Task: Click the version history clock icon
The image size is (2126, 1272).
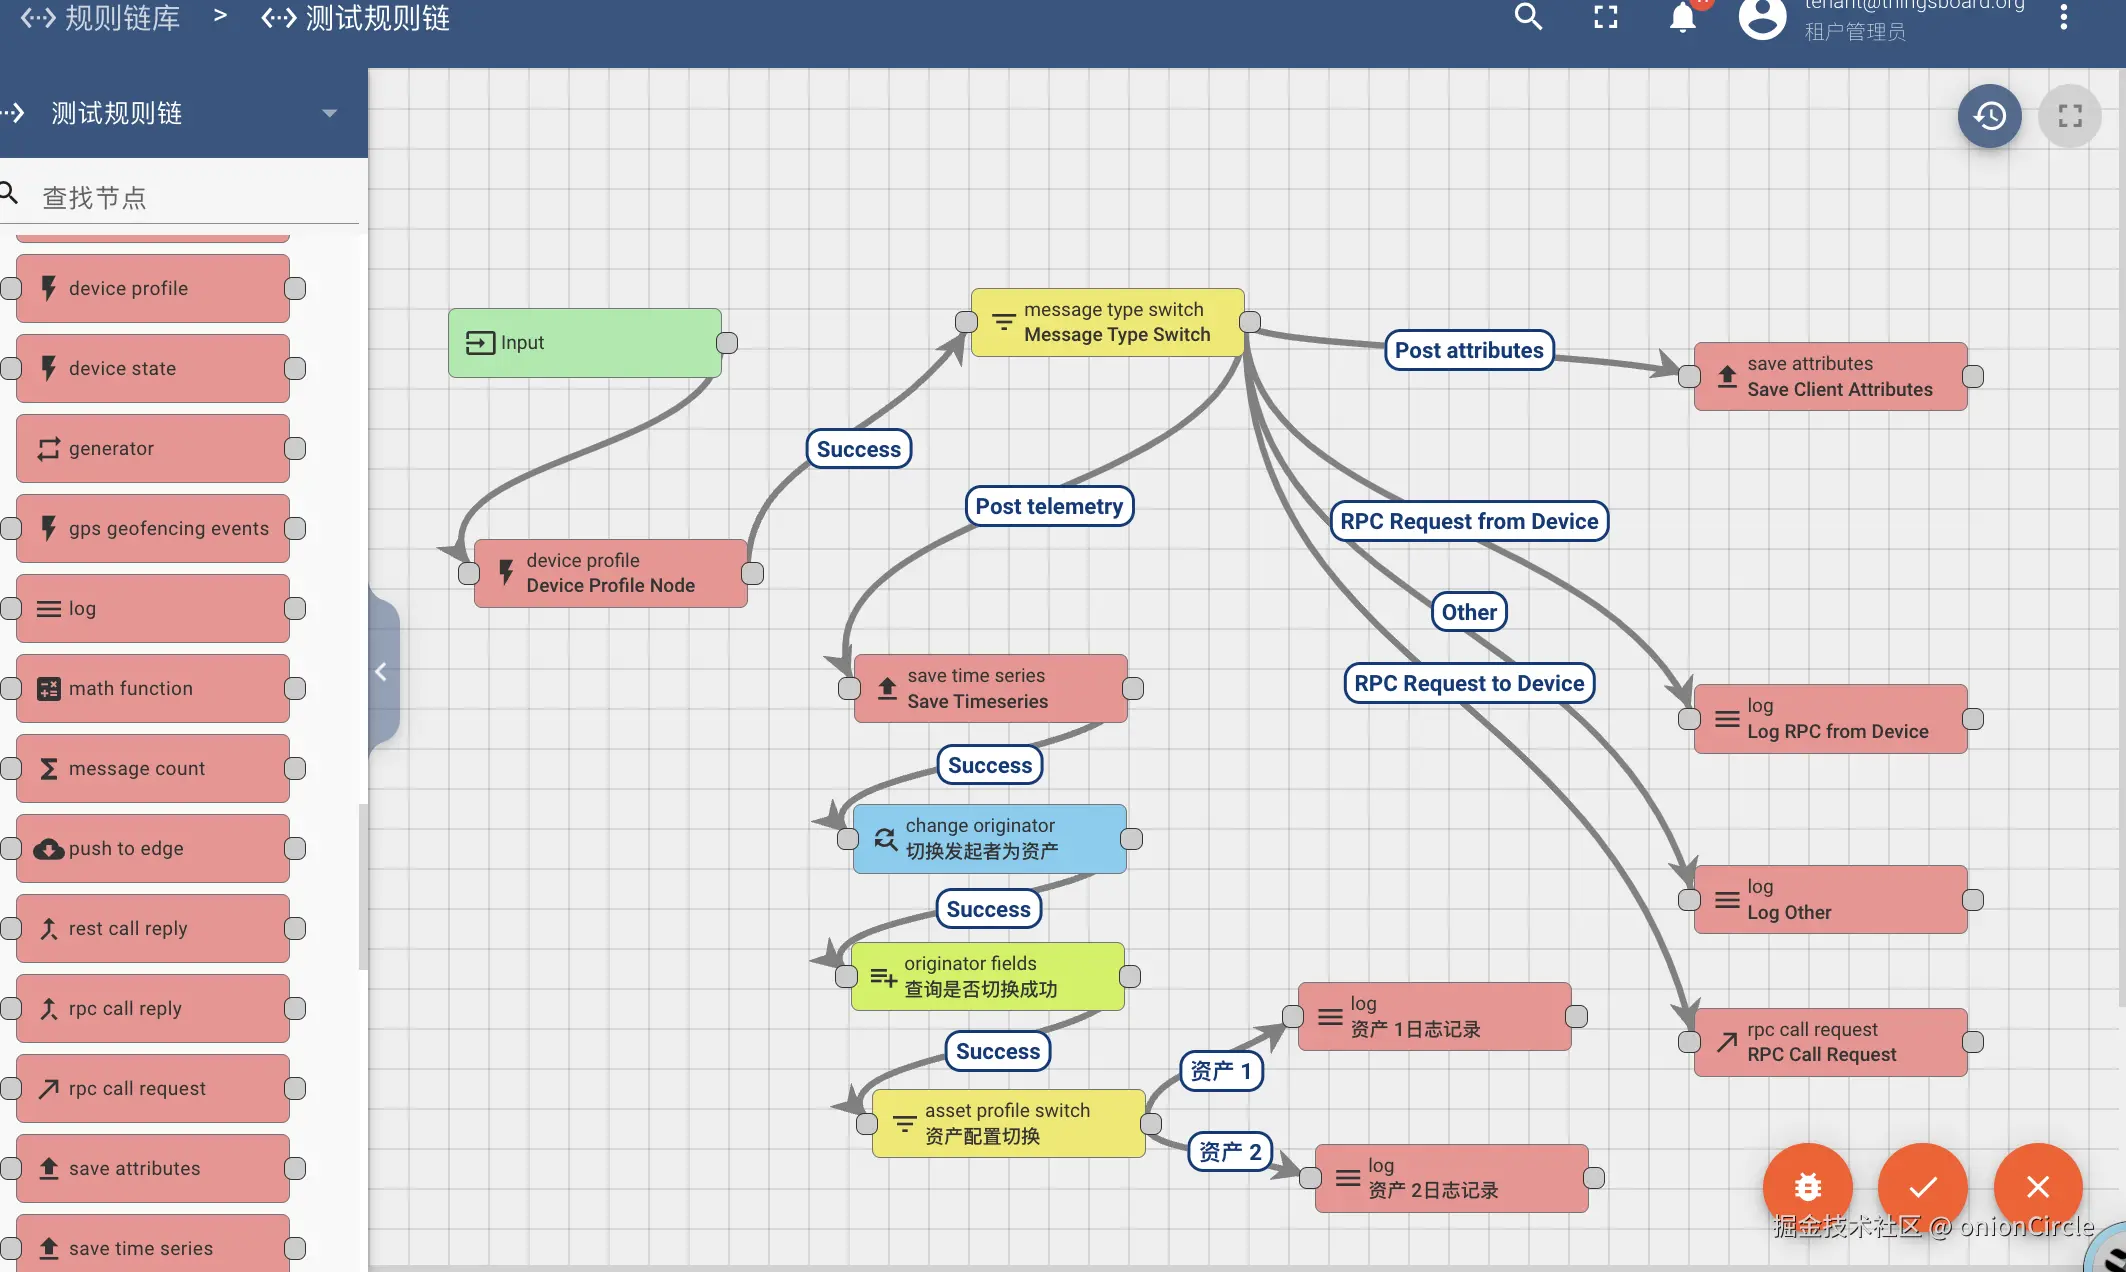Action: (x=1989, y=116)
